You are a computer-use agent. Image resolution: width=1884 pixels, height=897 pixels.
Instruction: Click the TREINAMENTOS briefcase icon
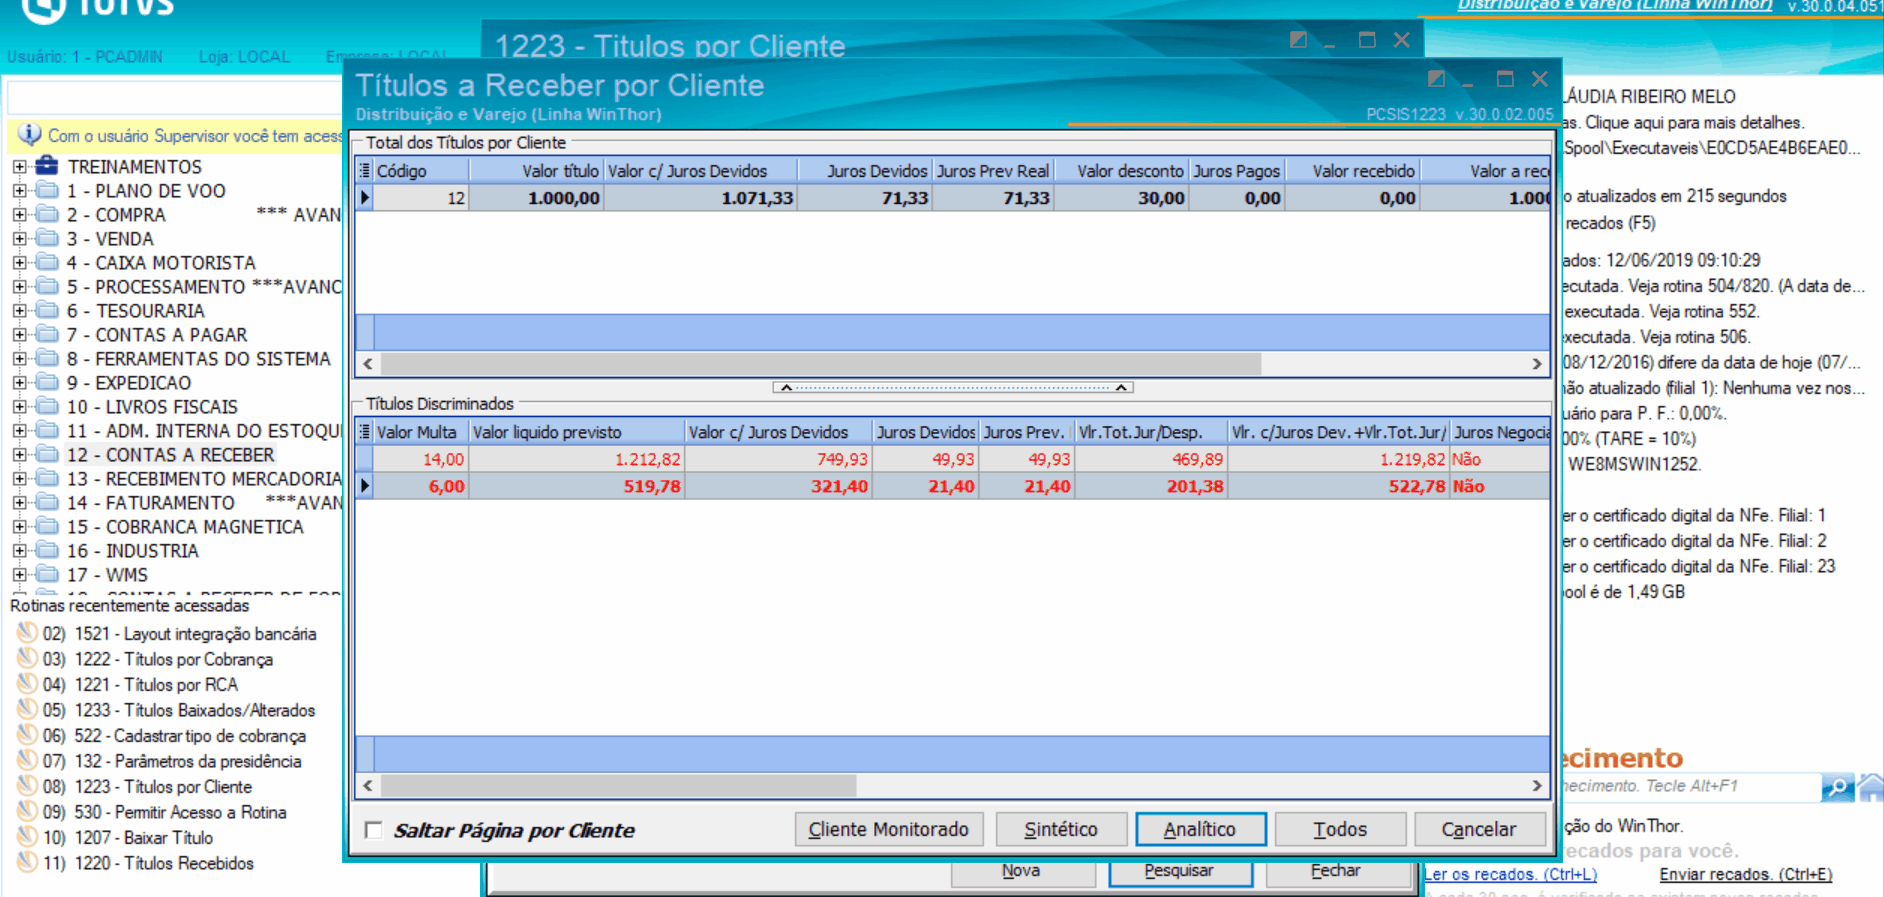pos(46,166)
